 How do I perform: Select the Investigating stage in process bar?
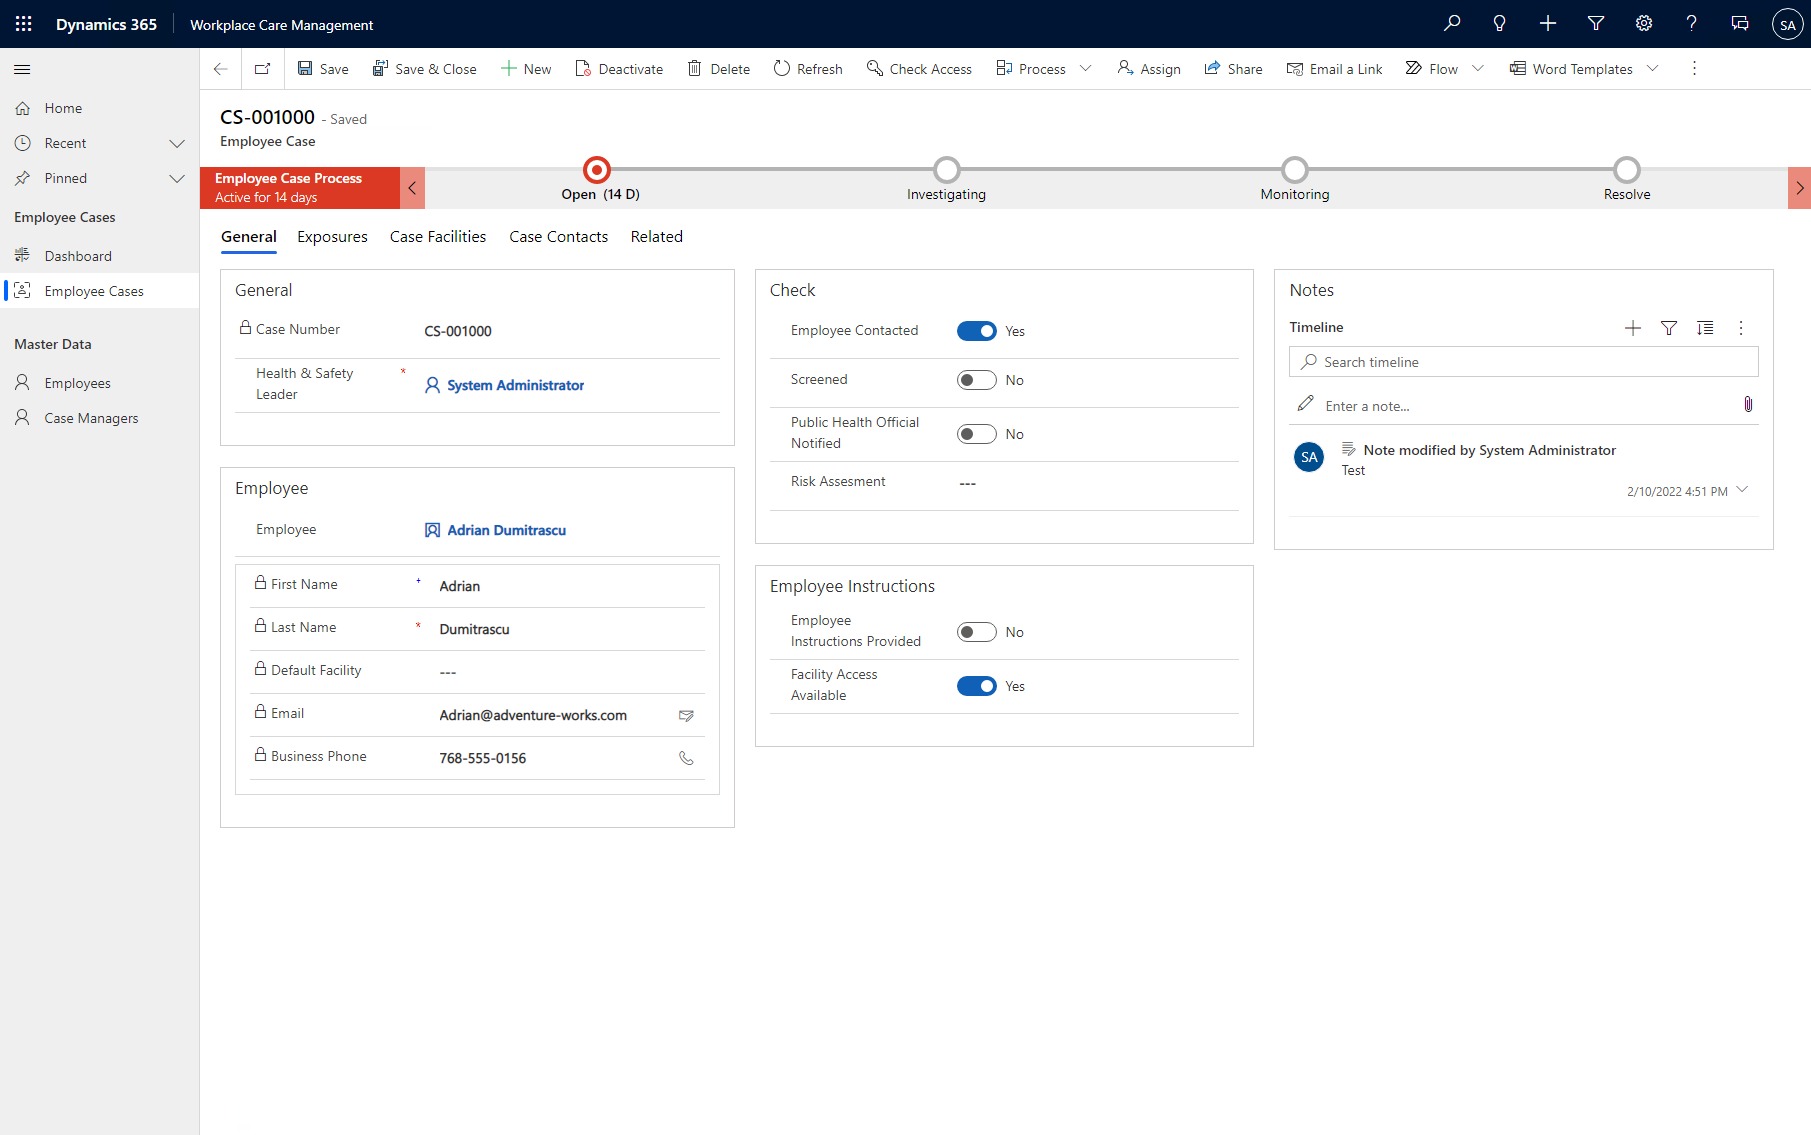click(x=946, y=171)
